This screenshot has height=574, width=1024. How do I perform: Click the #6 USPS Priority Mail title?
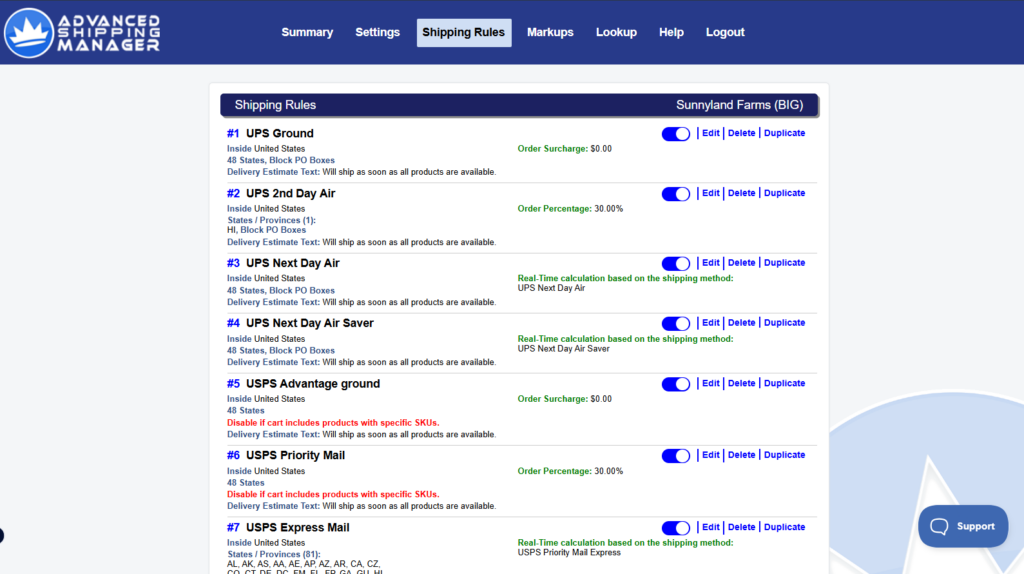click(286, 456)
